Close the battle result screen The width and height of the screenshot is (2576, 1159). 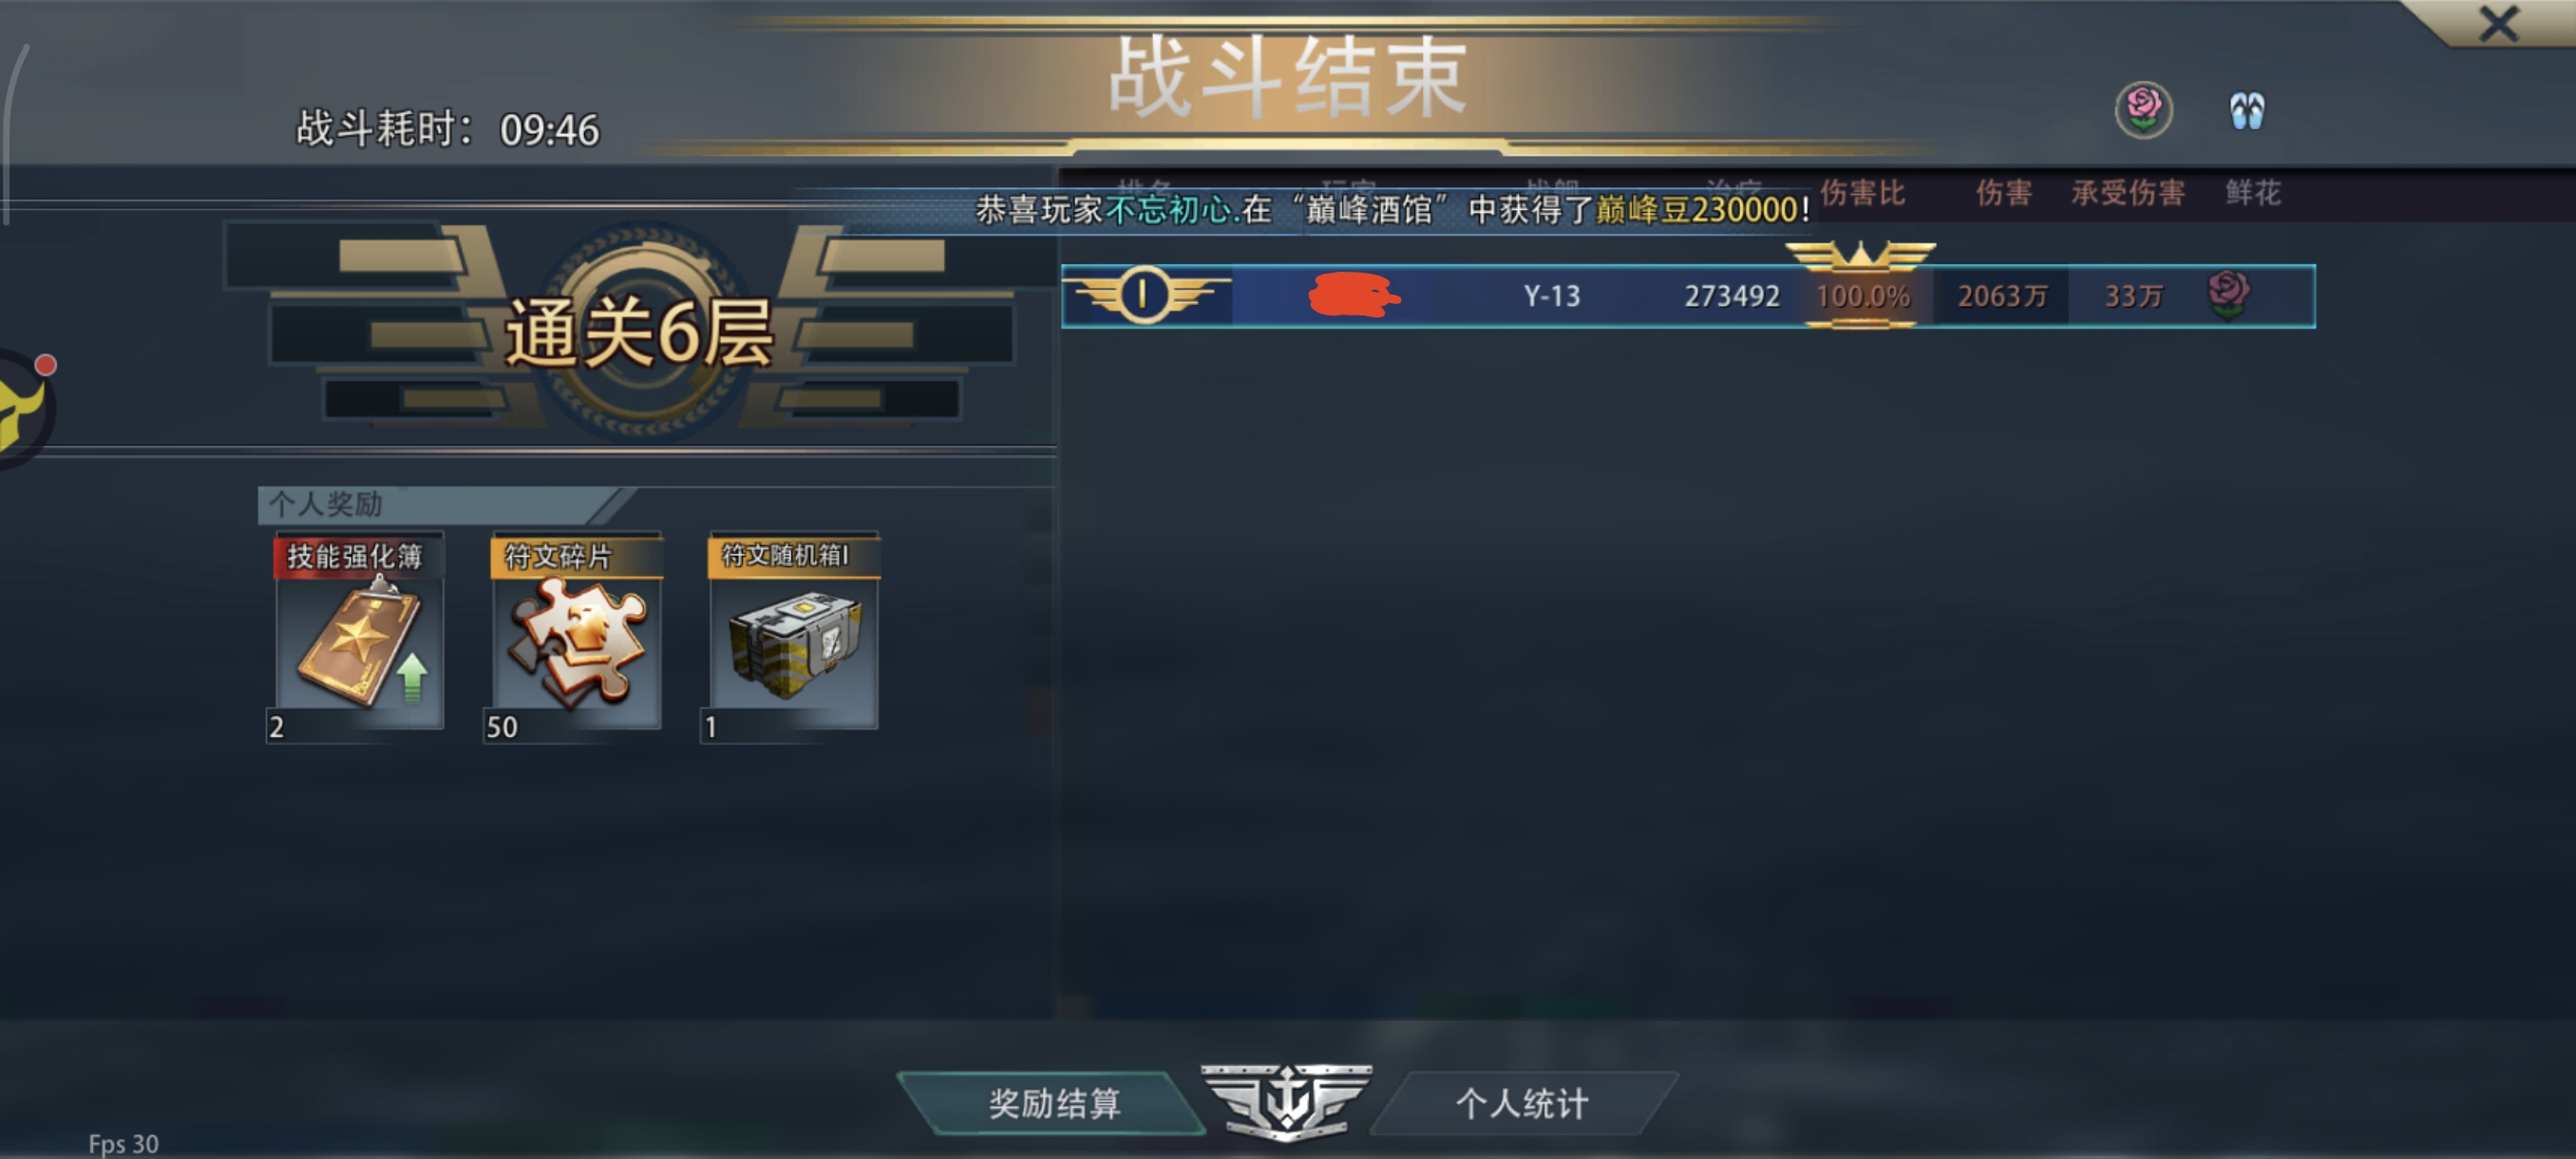2498,24
